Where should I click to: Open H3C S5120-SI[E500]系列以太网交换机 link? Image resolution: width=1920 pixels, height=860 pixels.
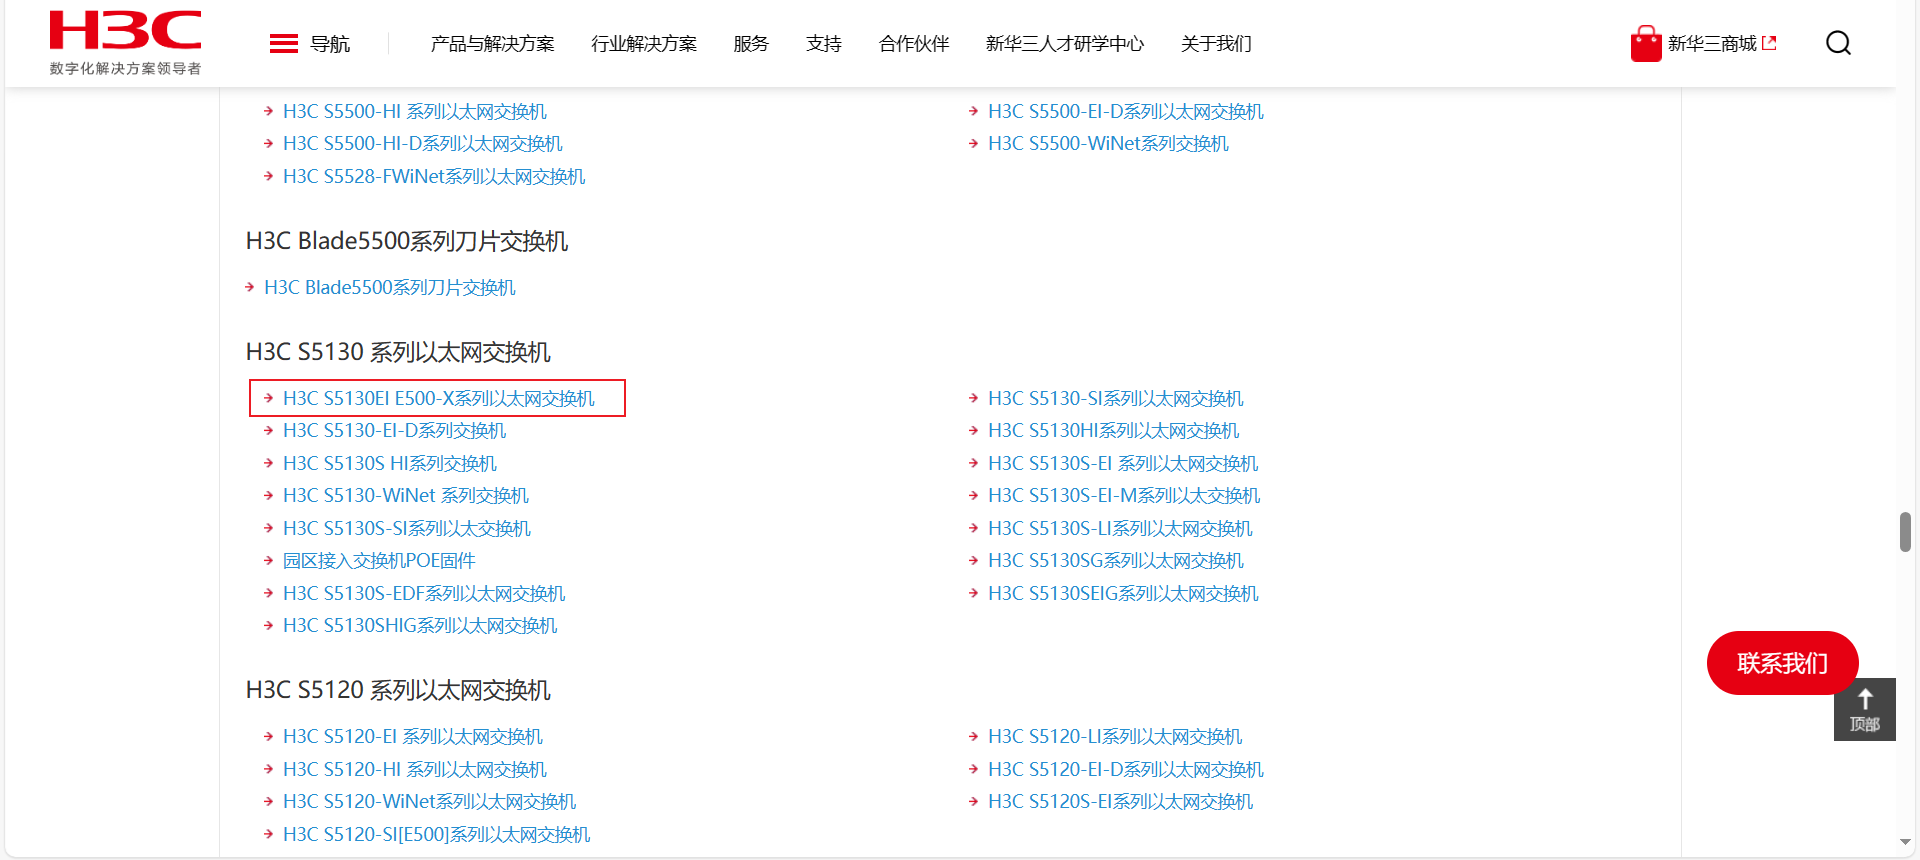point(437,835)
